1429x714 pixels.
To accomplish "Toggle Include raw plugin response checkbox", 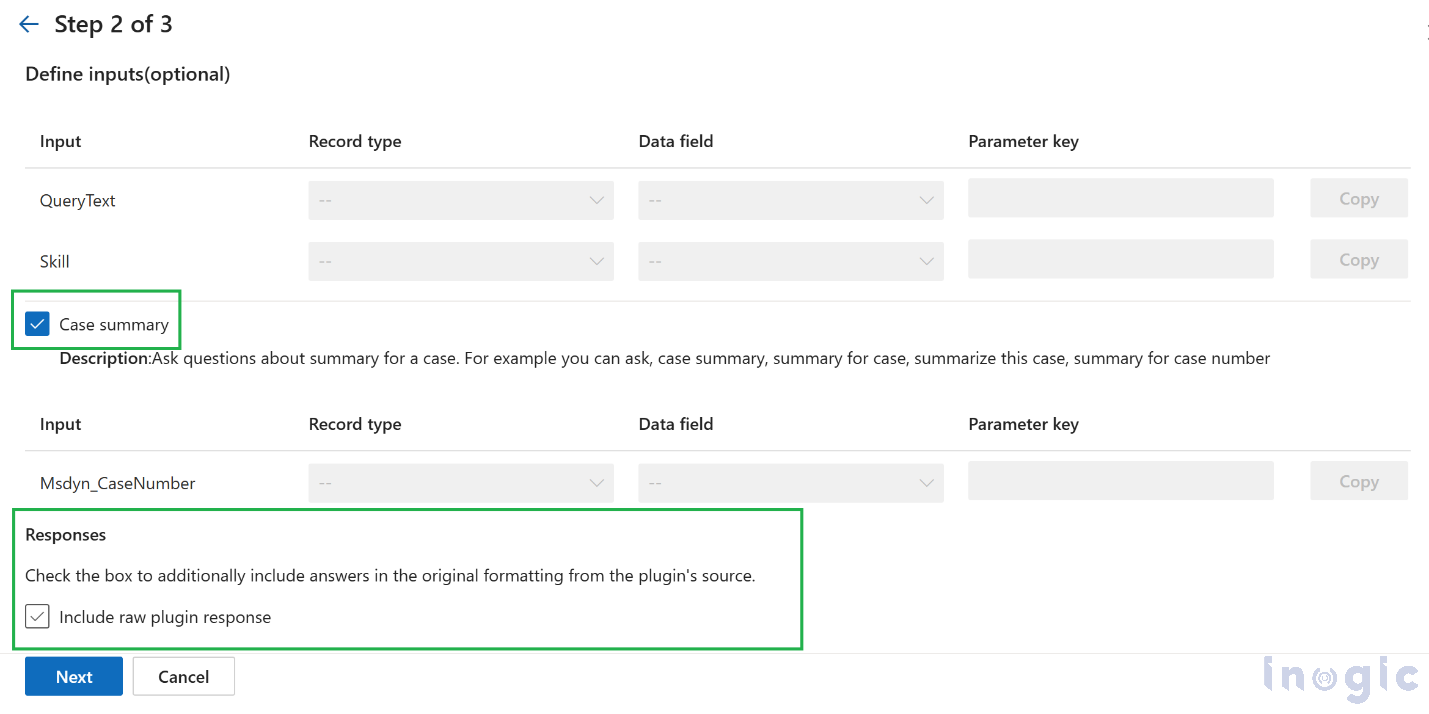I will pos(37,616).
